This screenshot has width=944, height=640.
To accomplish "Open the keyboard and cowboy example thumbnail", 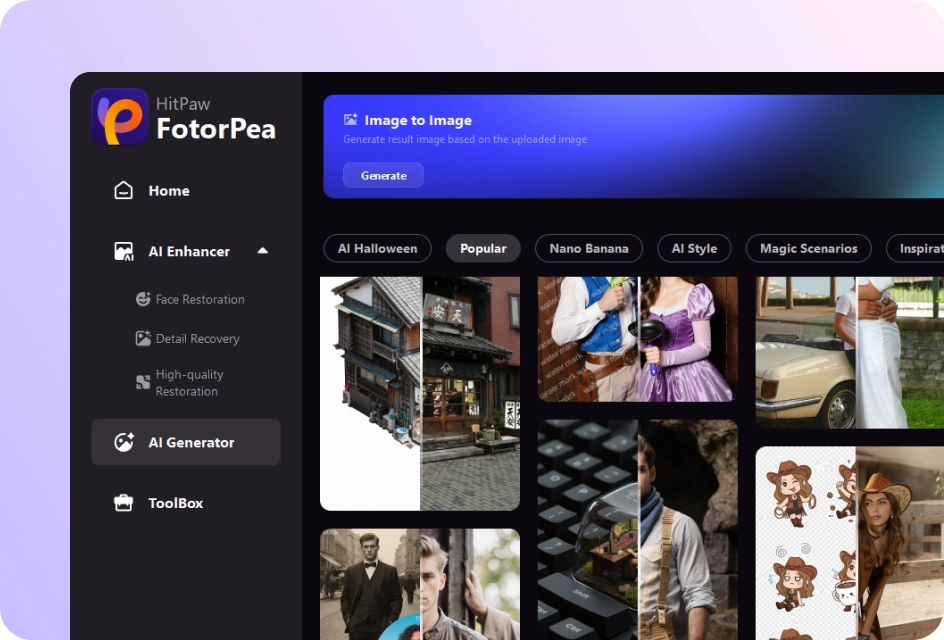I will [x=637, y=530].
